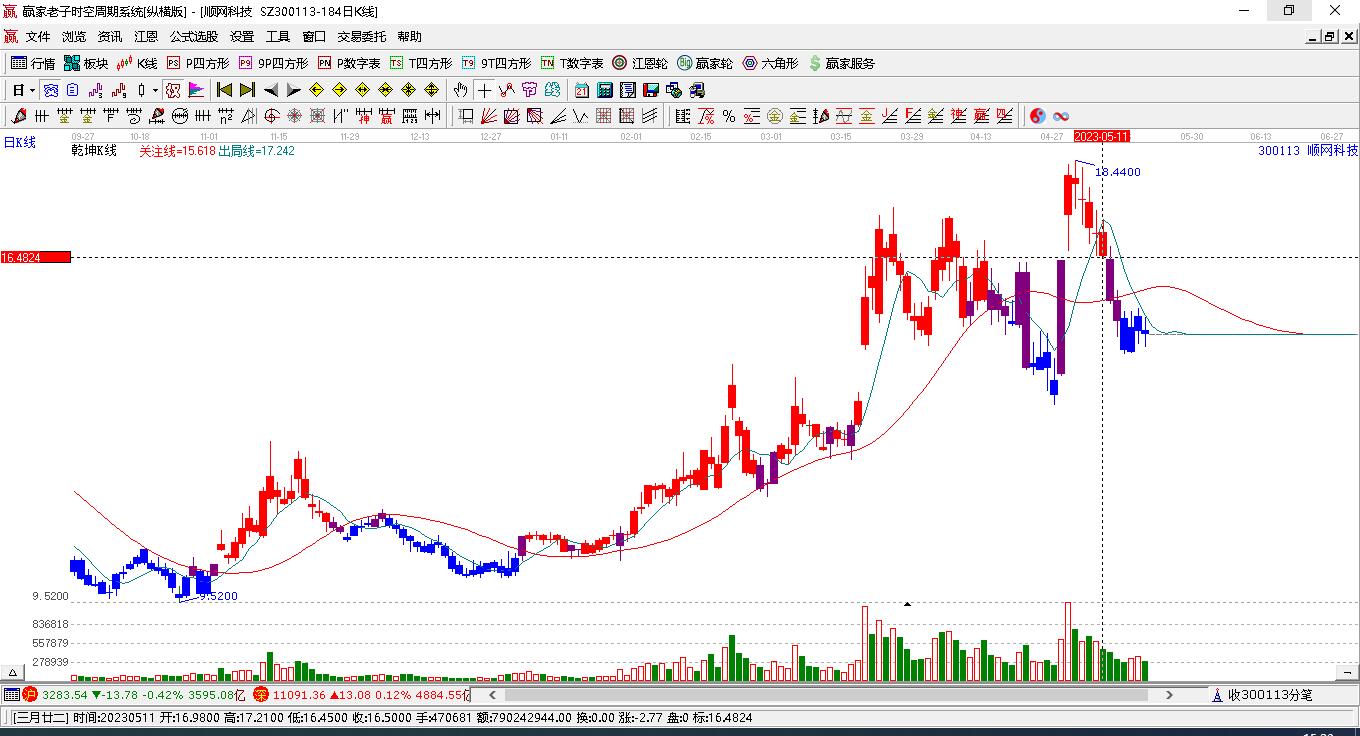The image size is (1360, 736).
Task: Open the 帮助 menu
Action: (409, 37)
